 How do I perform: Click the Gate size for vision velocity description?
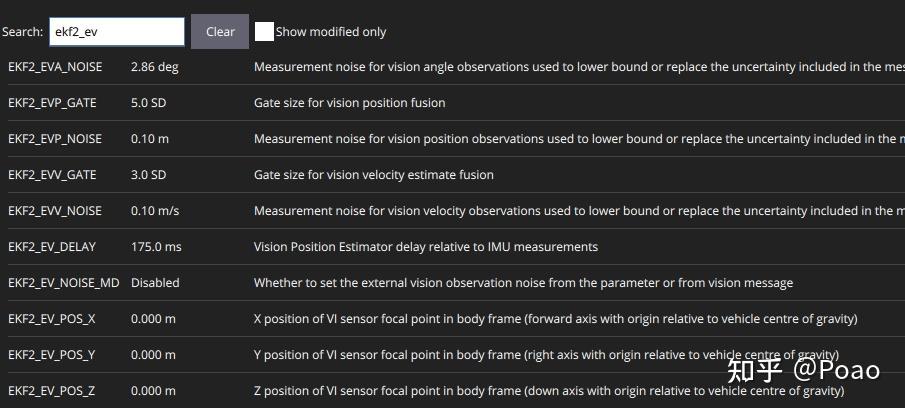[373, 175]
